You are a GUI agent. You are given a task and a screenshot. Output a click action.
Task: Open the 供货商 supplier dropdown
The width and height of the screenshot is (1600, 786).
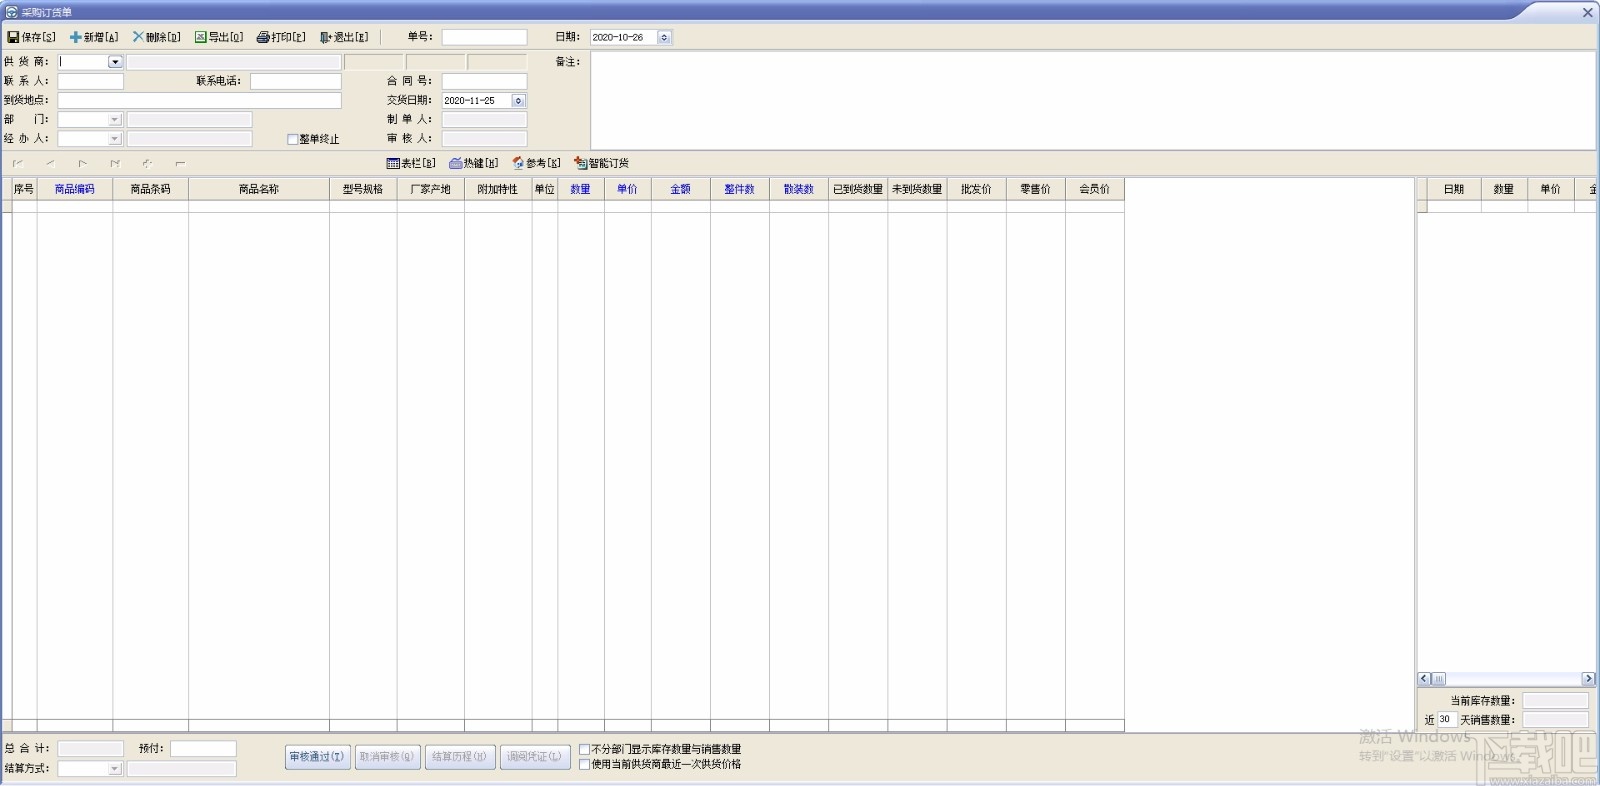click(115, 62)
